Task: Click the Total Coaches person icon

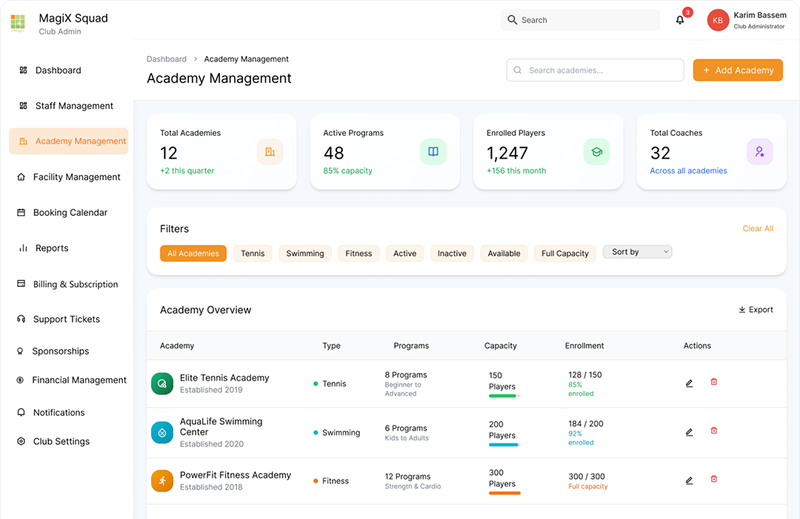Action: pyautogui.click(x=760, y=152)
